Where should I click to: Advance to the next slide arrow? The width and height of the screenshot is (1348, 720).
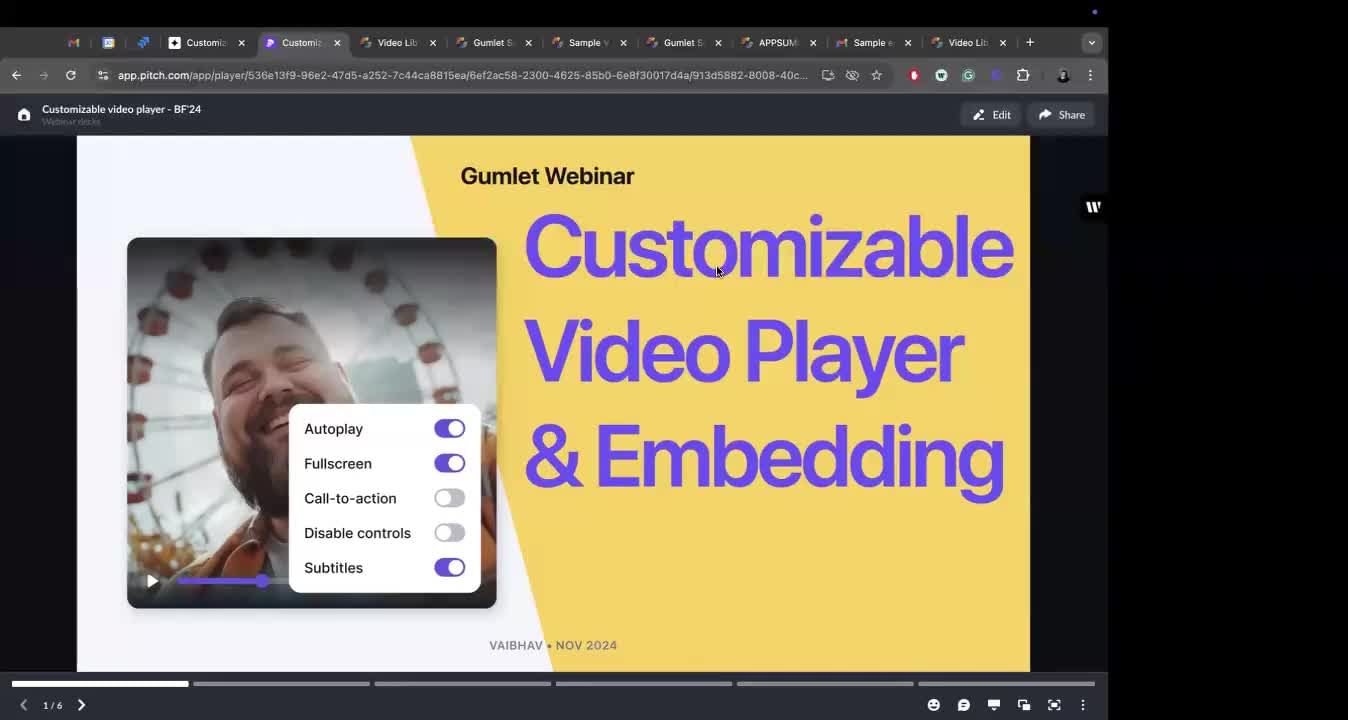click(81, 705)
